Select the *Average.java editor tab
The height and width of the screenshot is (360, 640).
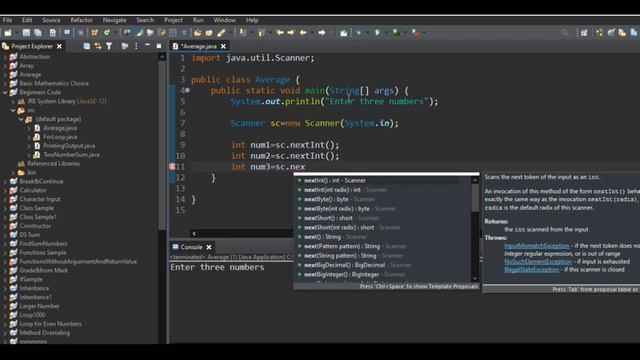pos(198,46)
